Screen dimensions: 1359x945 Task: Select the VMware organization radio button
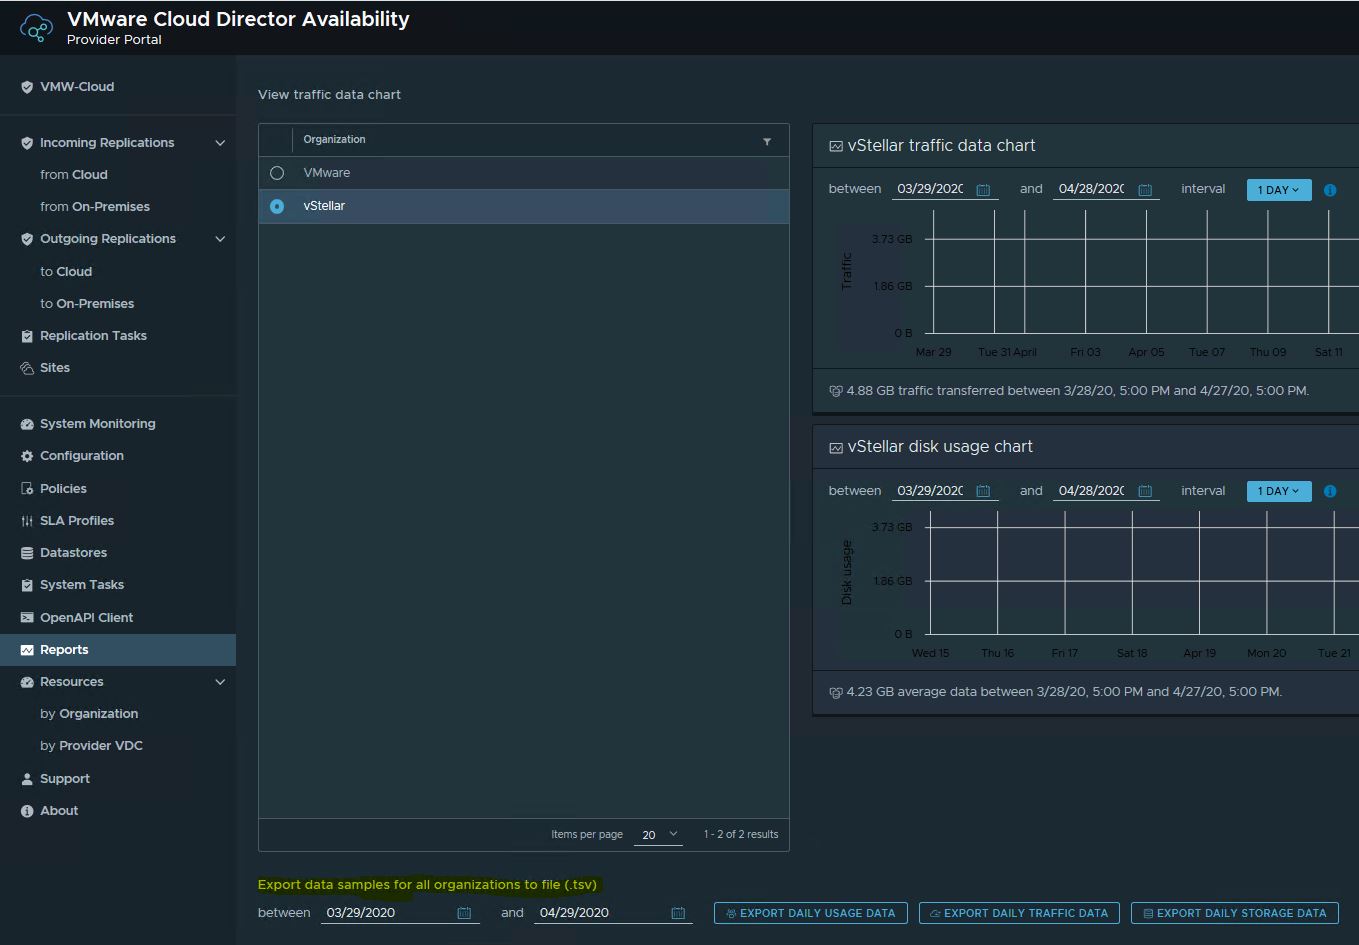(x=277, y=173)
